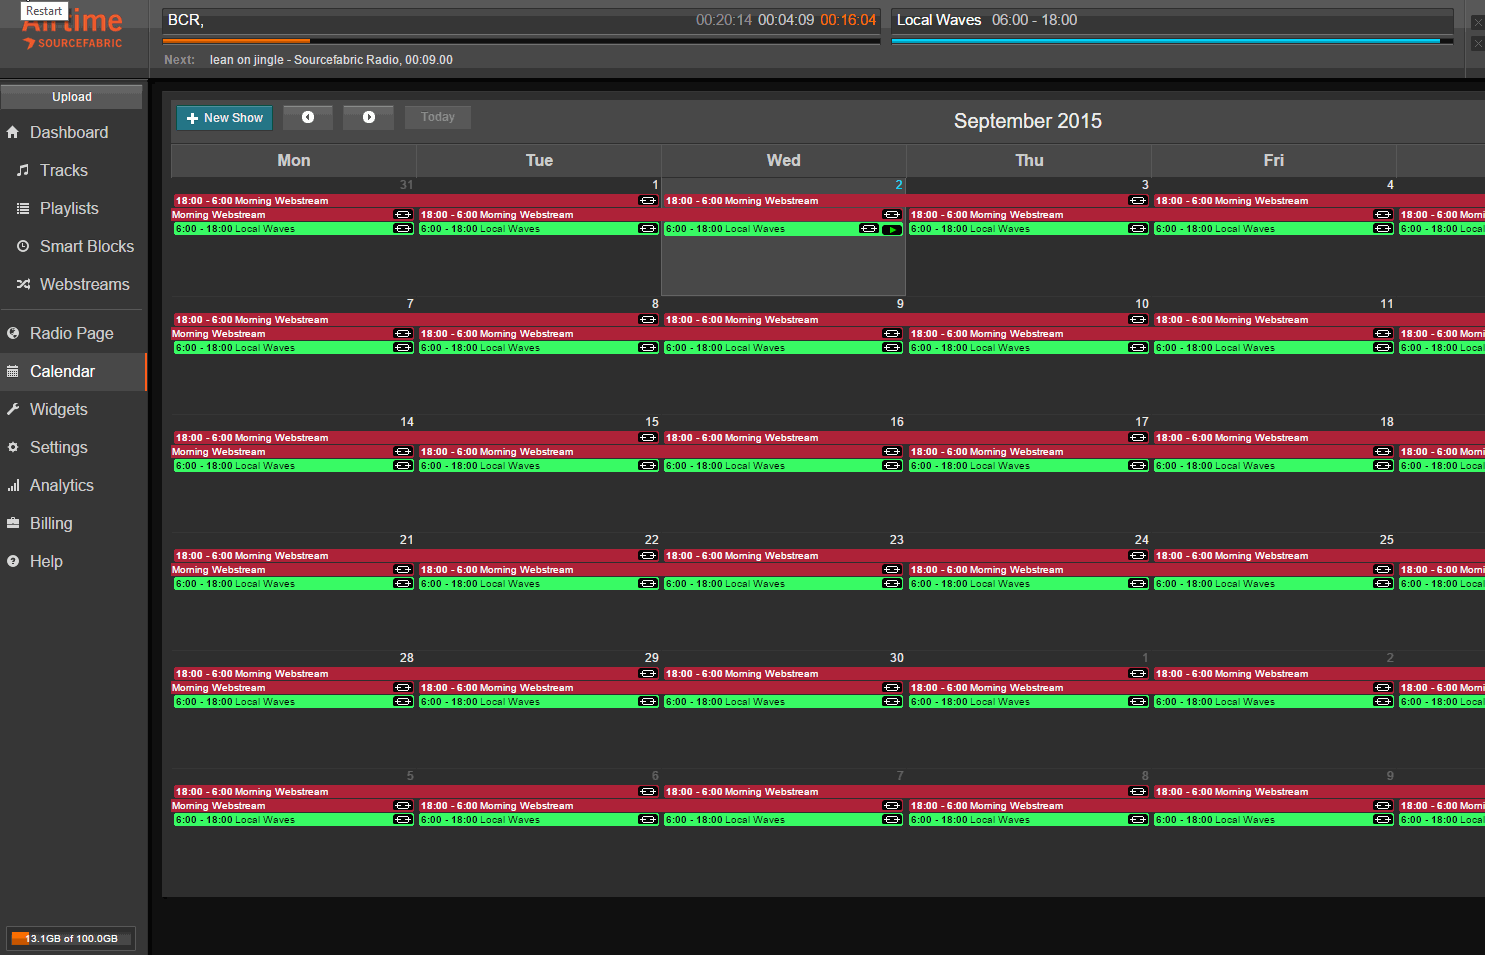Click linked-show icon on Local Waves September 15

(648, 466)
